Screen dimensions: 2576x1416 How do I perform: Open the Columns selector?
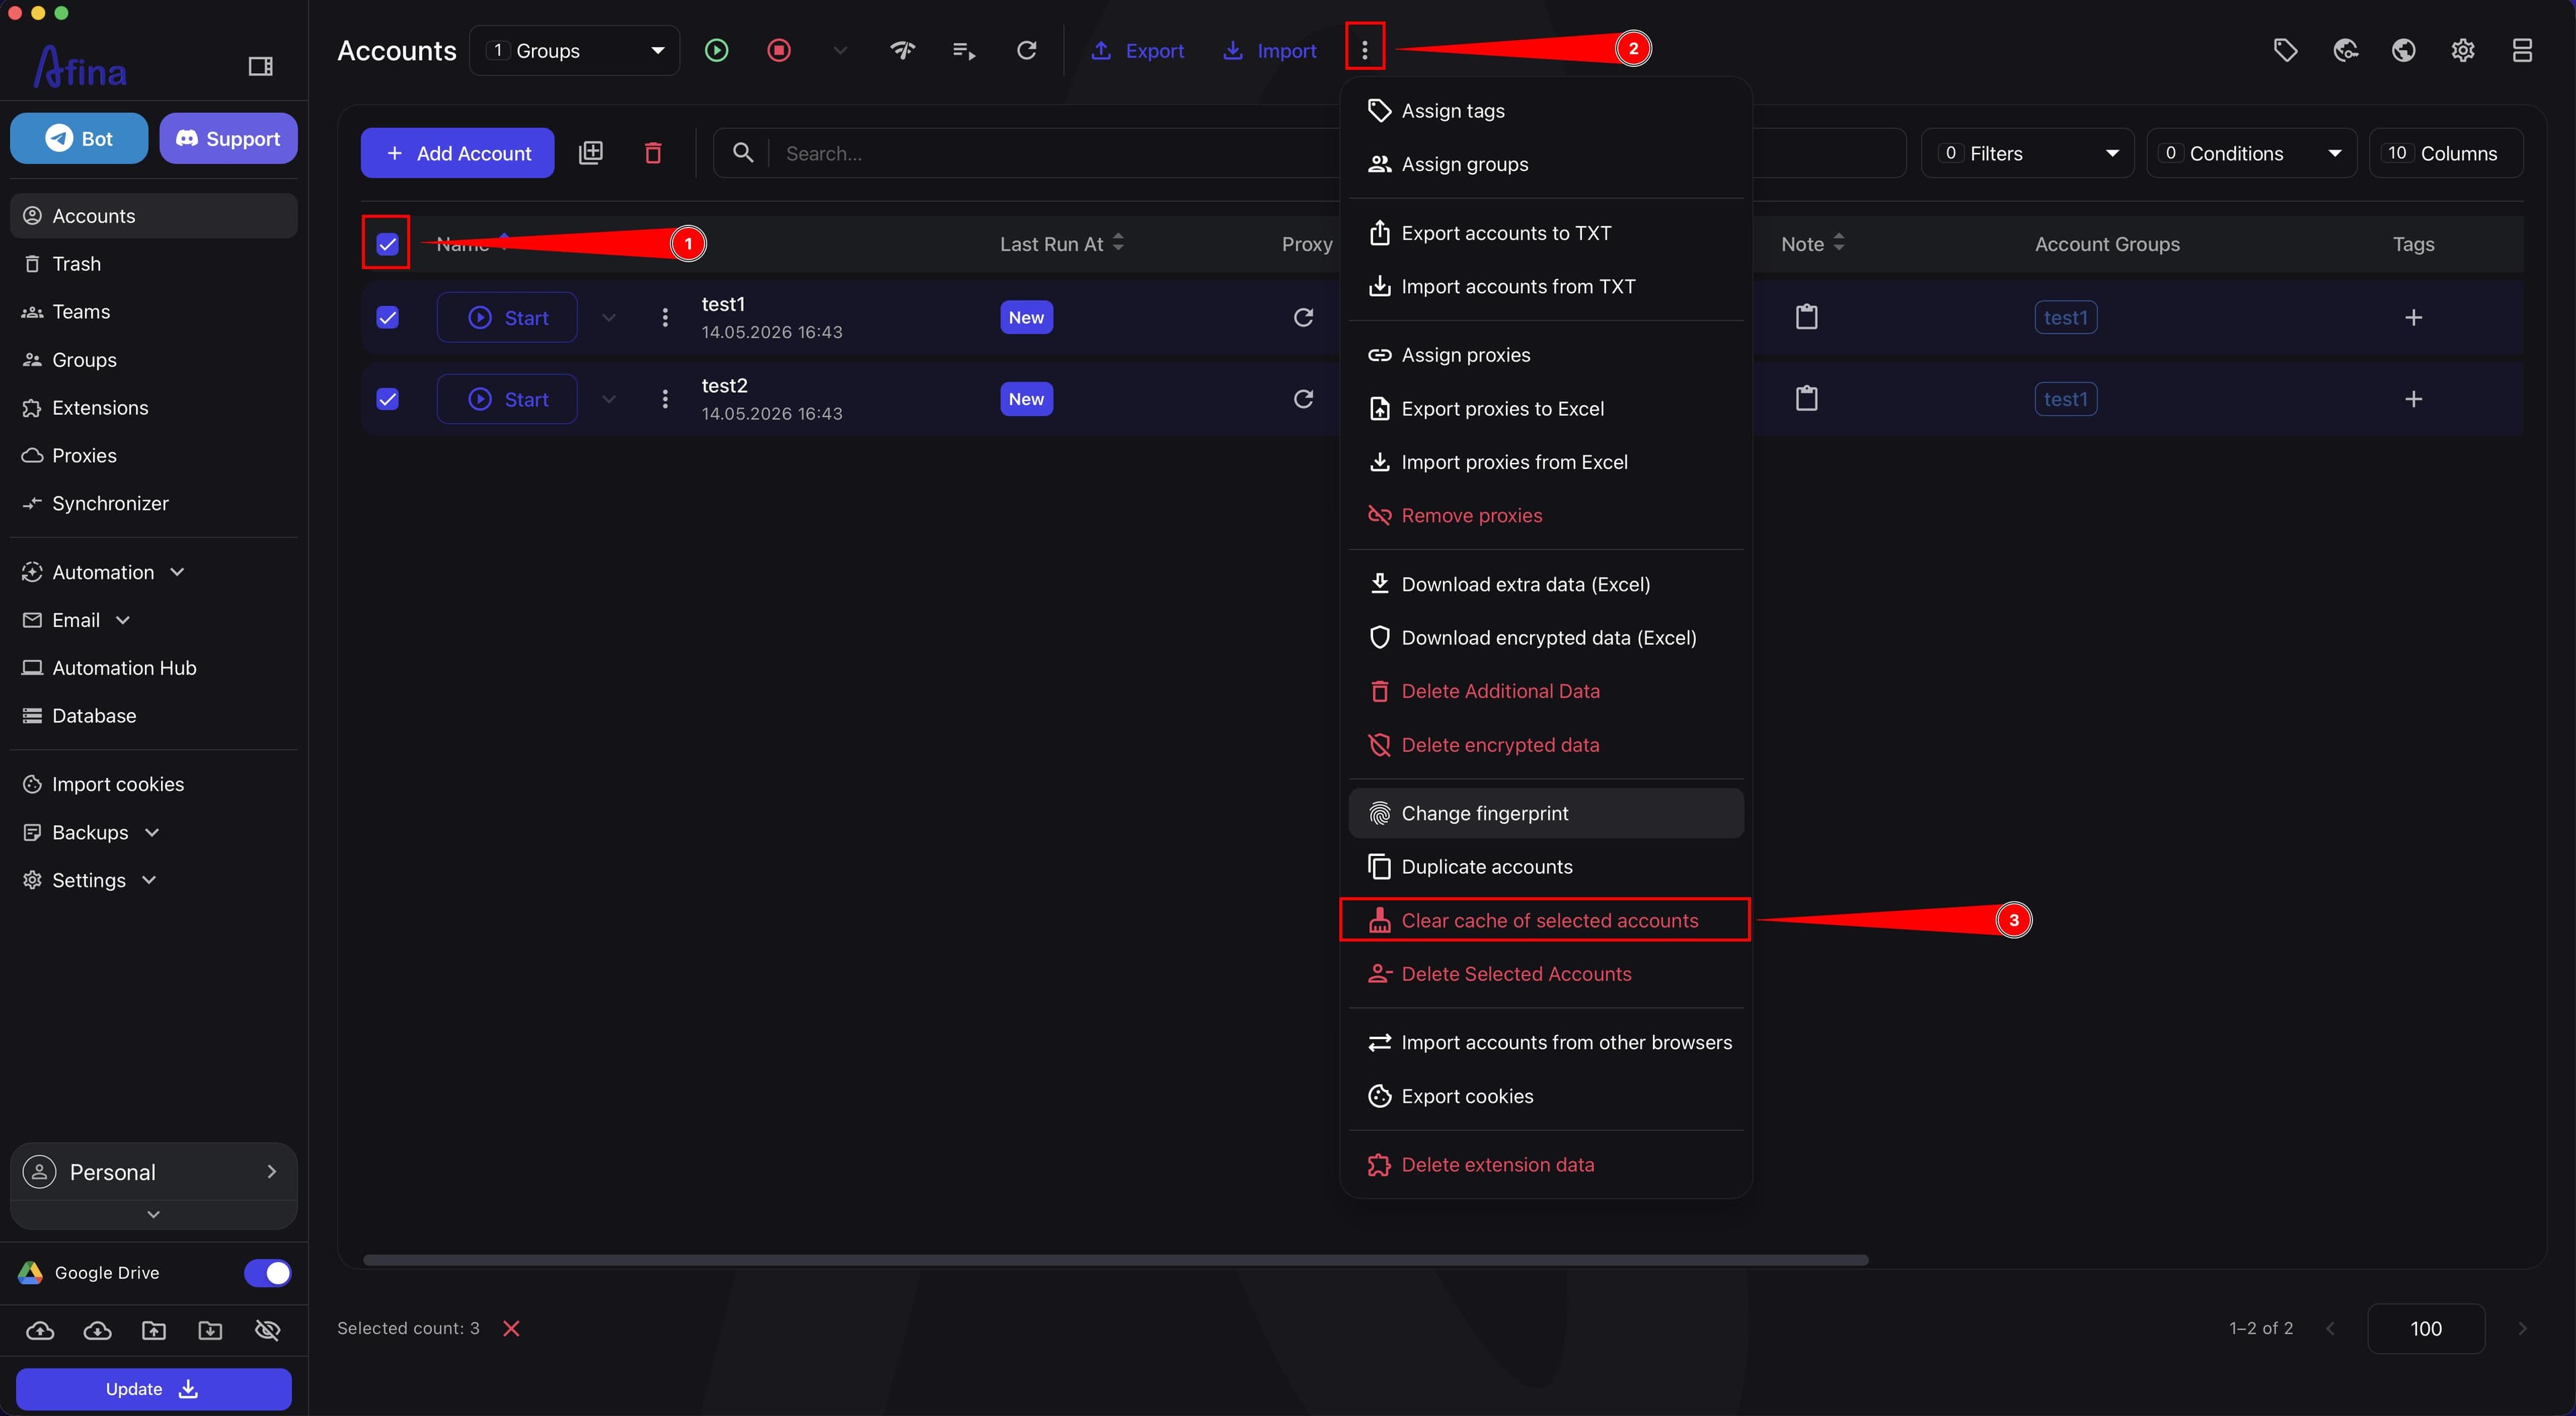tap(2445, 153)
